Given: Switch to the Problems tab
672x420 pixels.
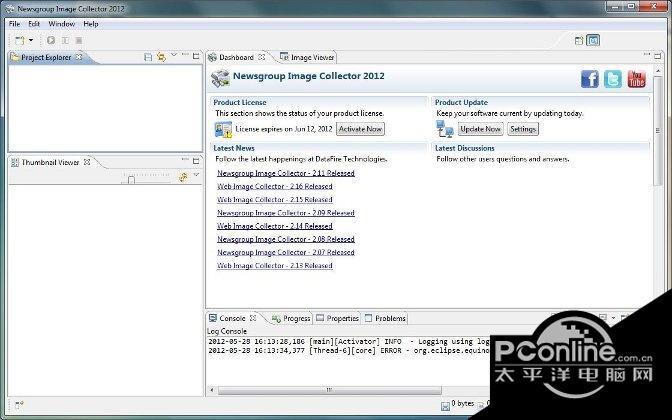Looking at the screenshot, I should point(385,318).
